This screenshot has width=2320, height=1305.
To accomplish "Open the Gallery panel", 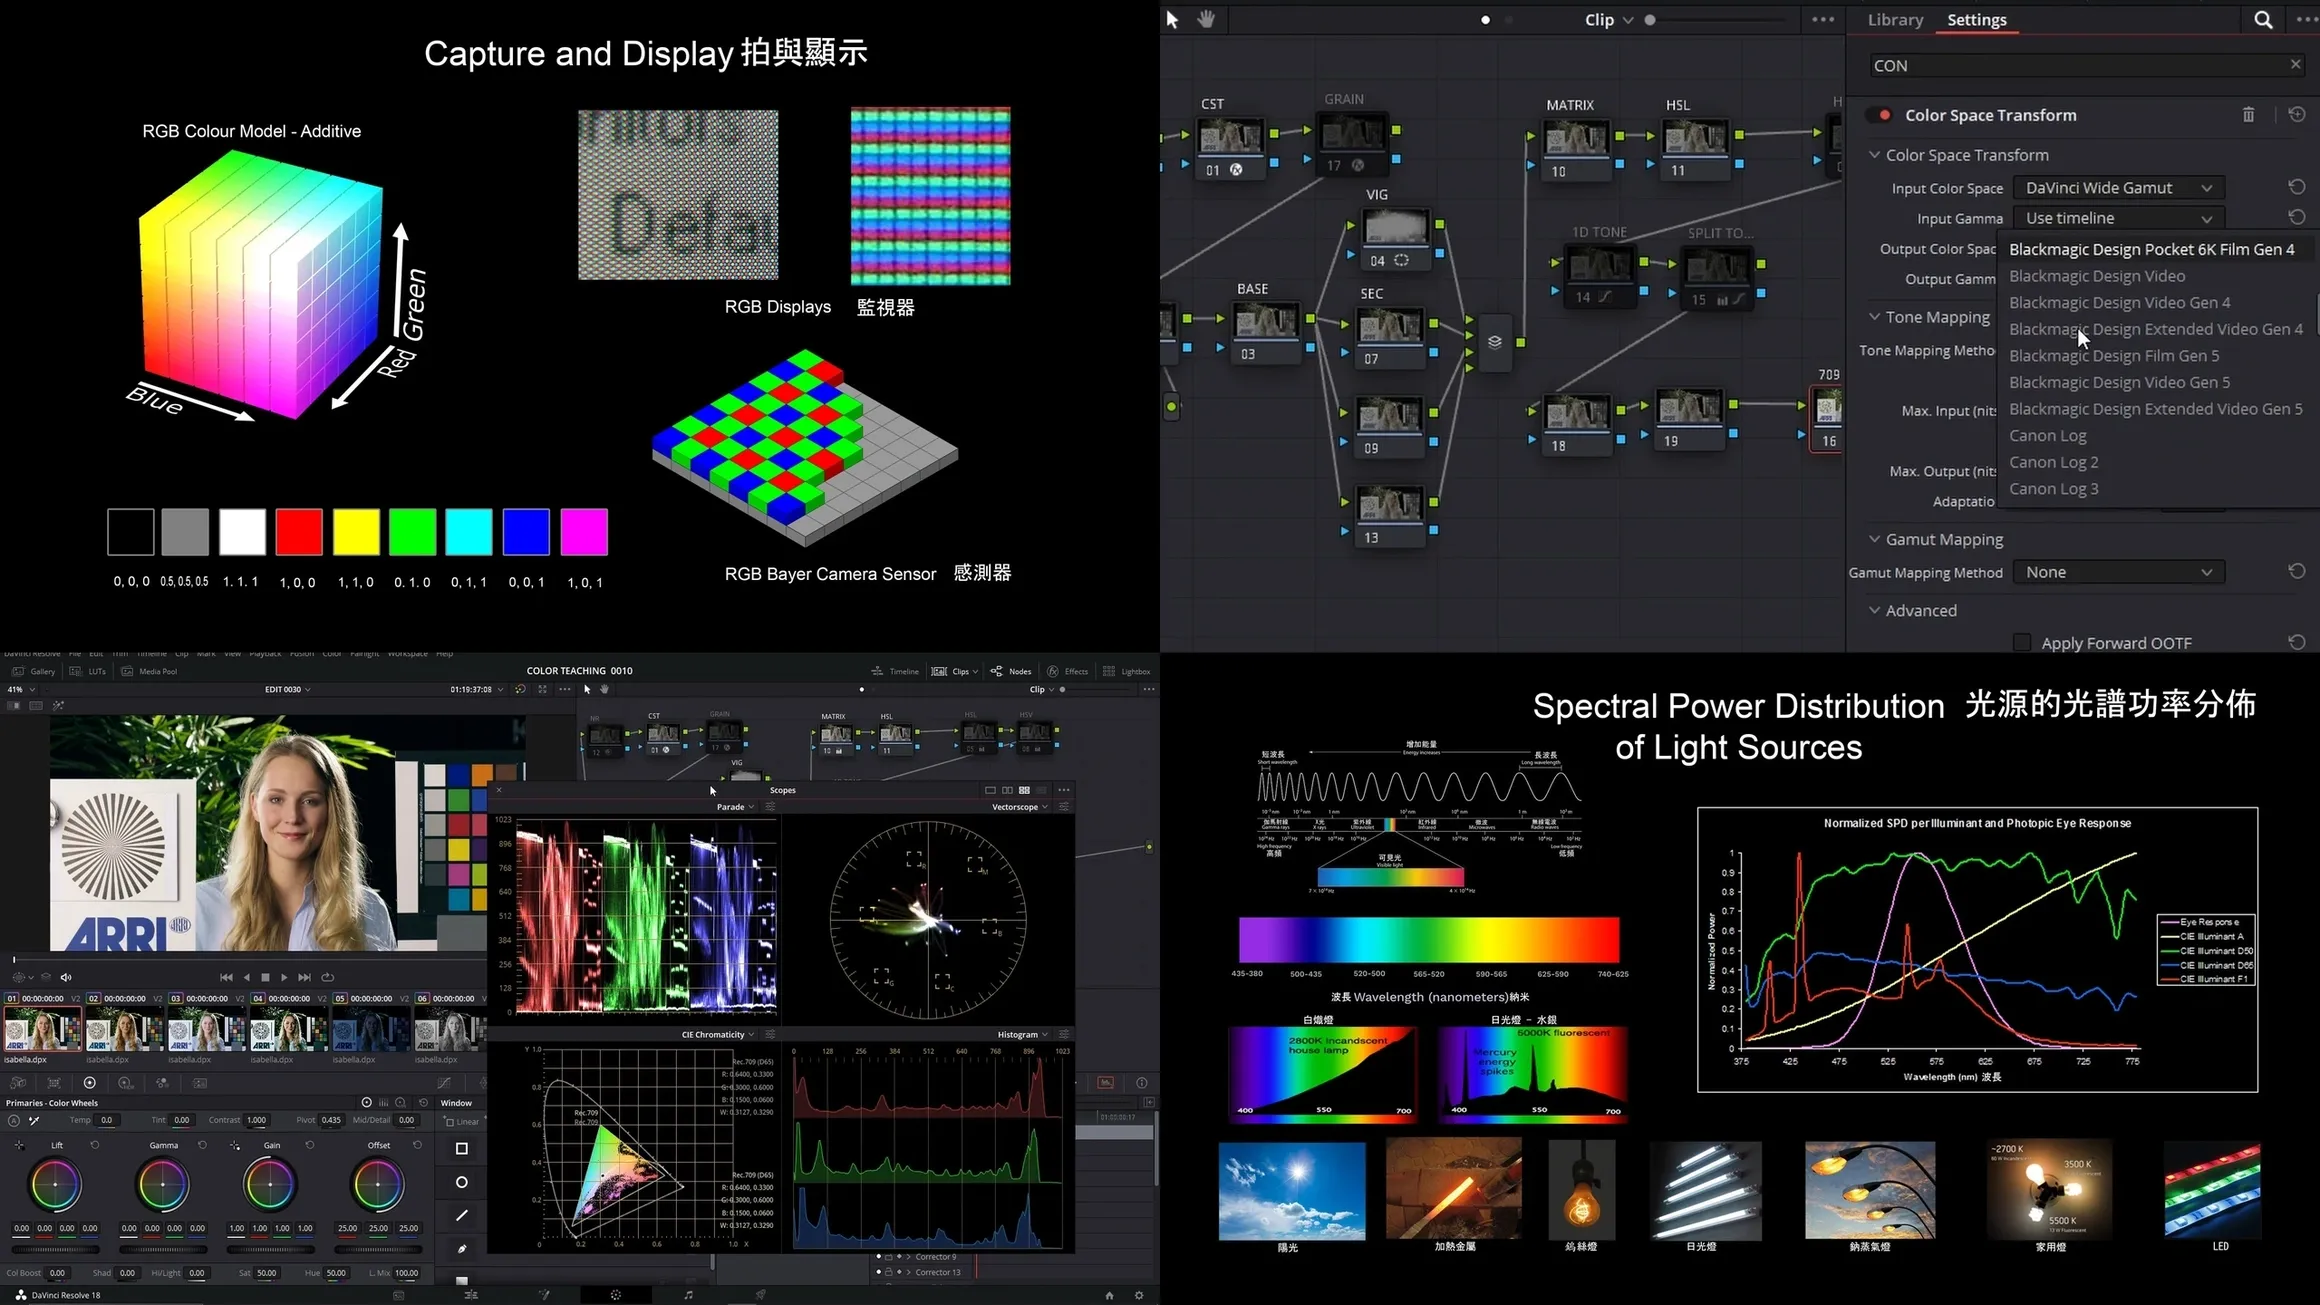I will pyautogui.click(x=35, y=671).
